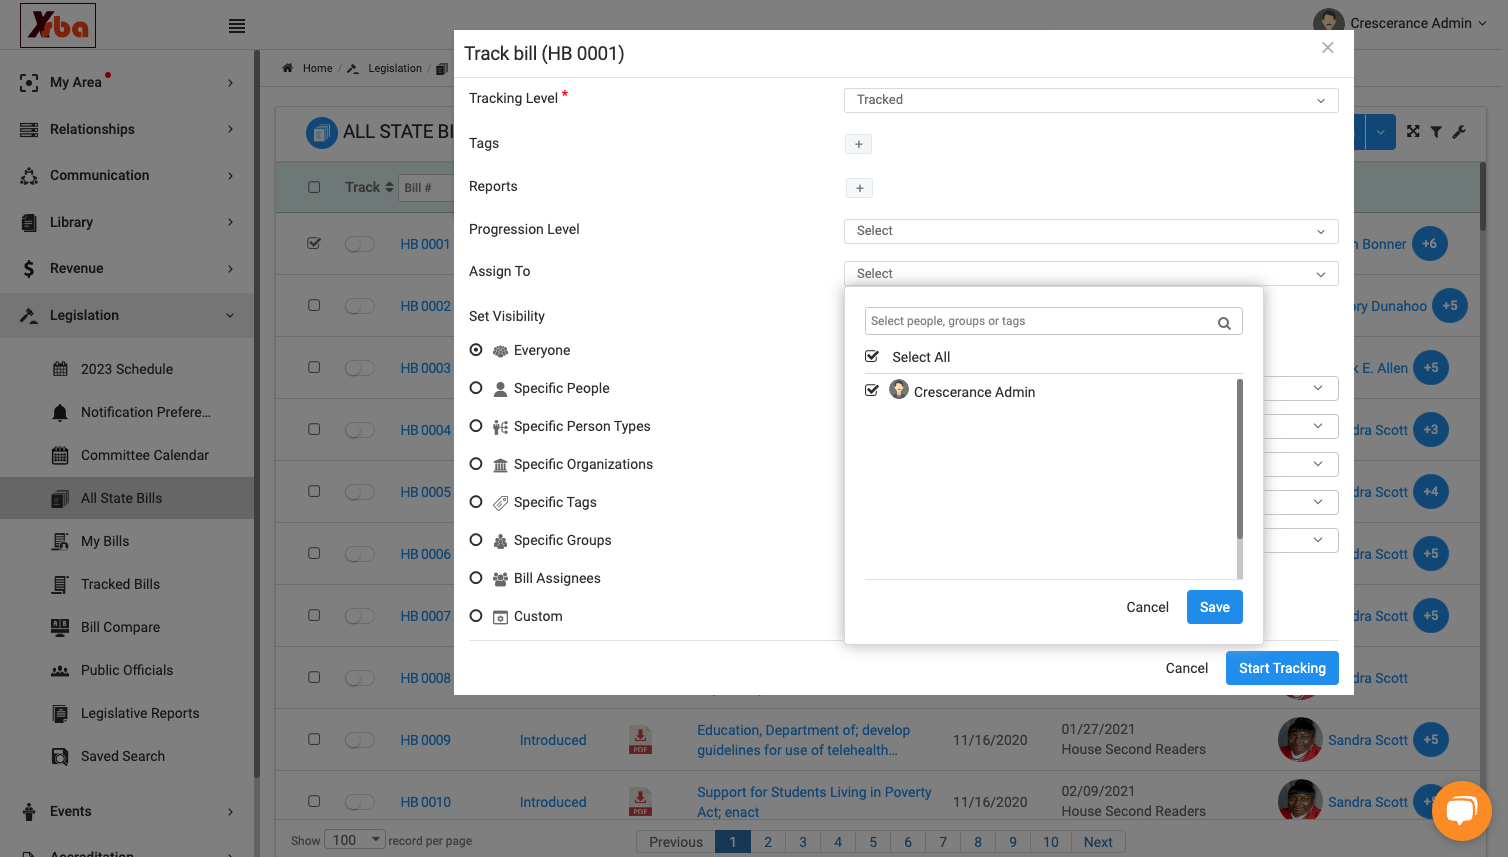Open the chat bubble widget
The image size is (1508, 857).
point(1461,811)
